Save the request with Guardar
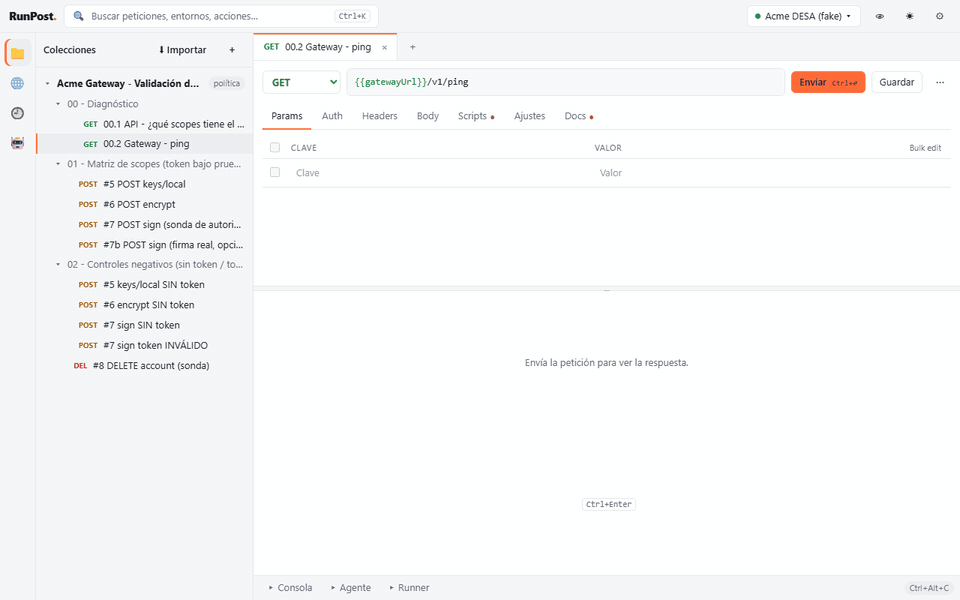 click(x=896, y=83)
